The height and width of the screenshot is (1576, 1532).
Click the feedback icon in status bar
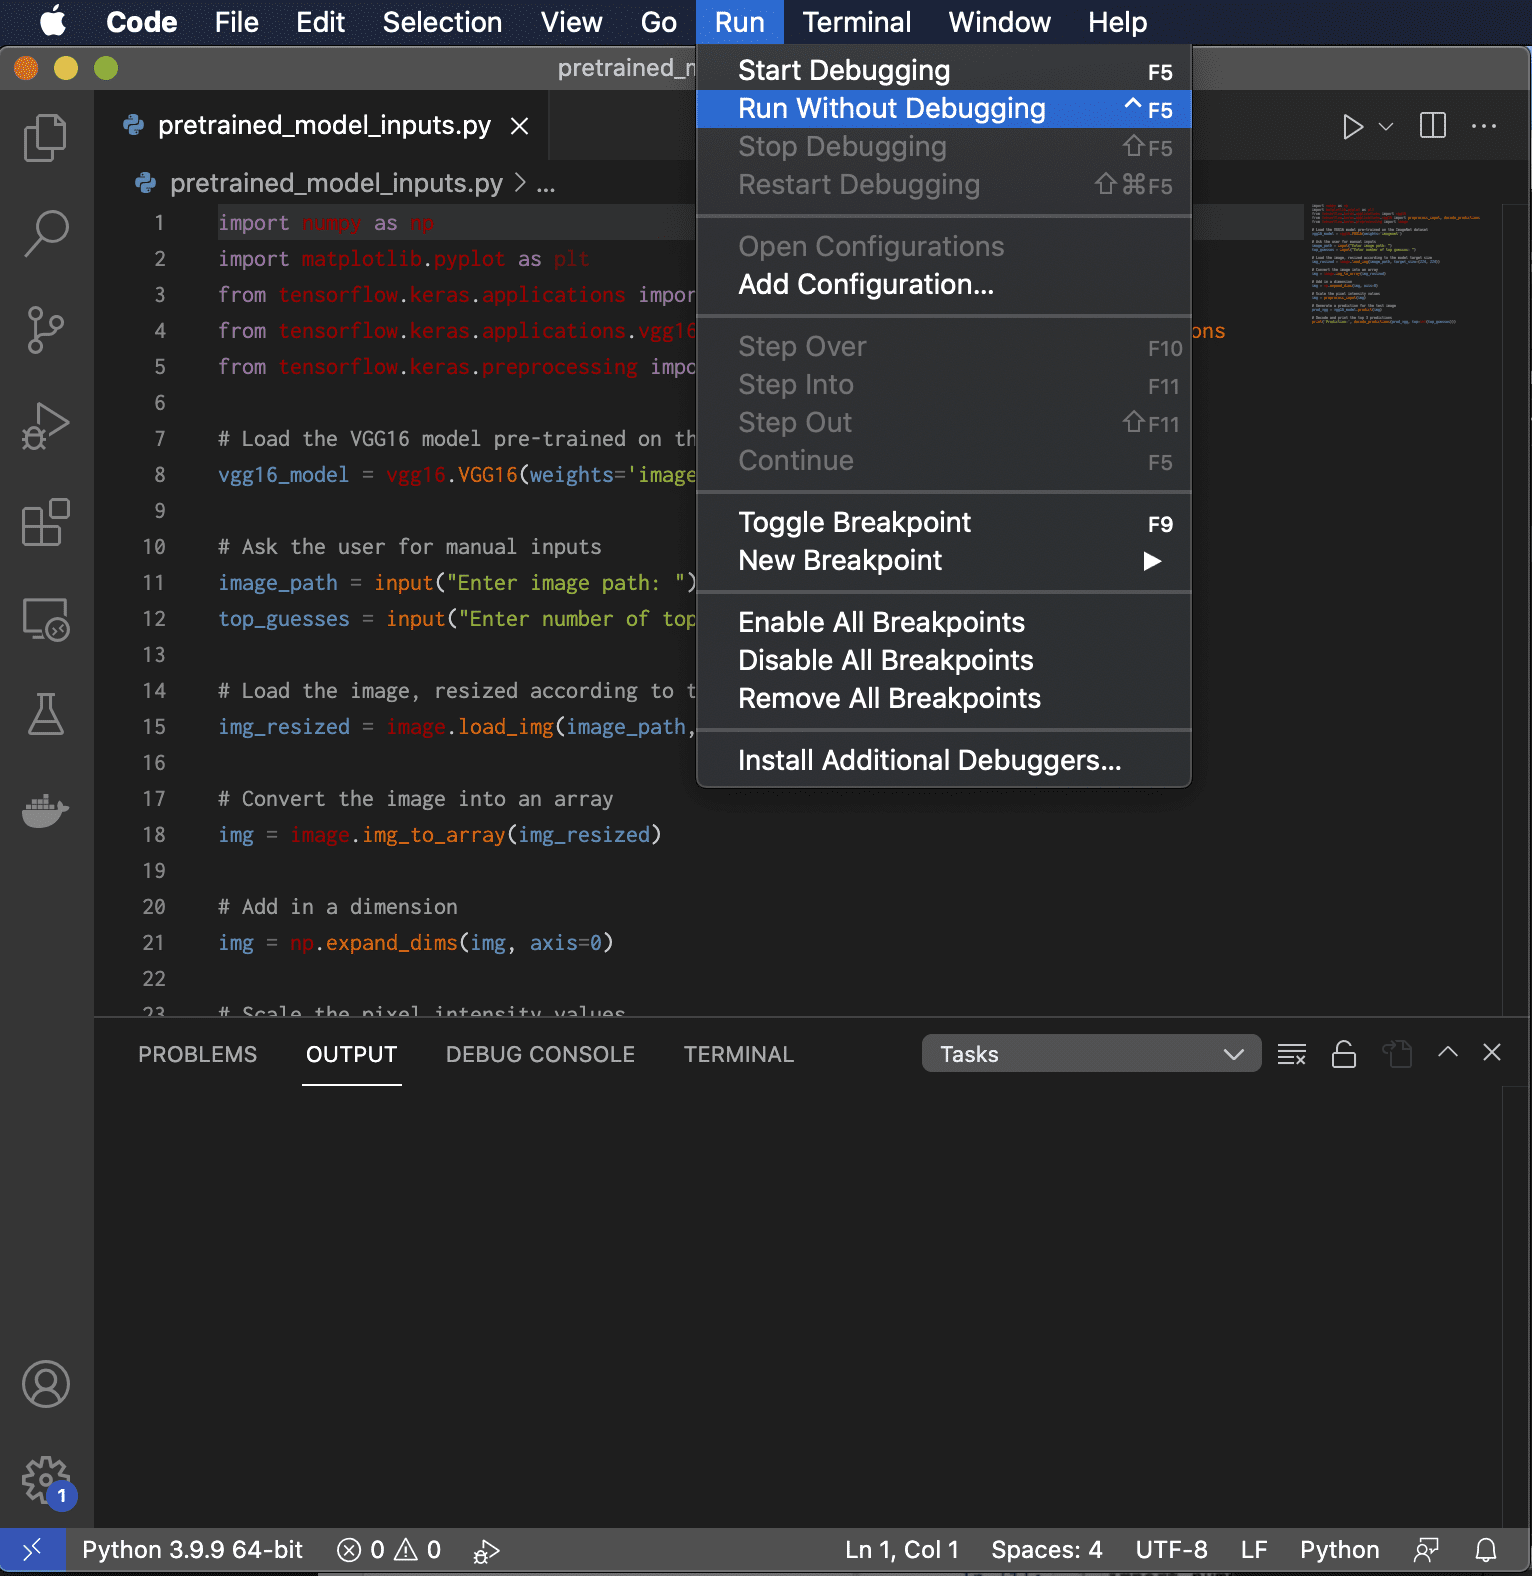1426,1550
